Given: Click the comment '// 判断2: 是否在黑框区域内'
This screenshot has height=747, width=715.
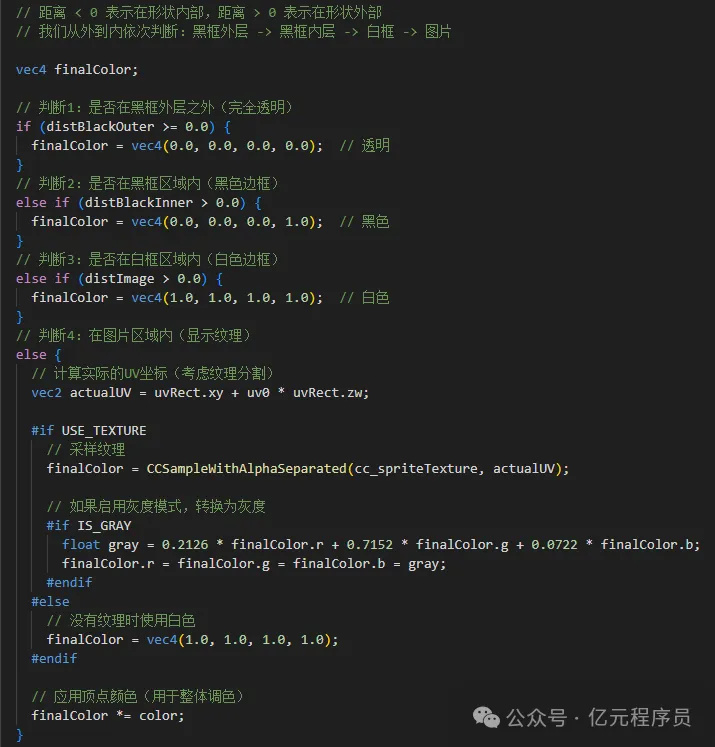Looking at the screenshot, I should (x=147, y=183).
